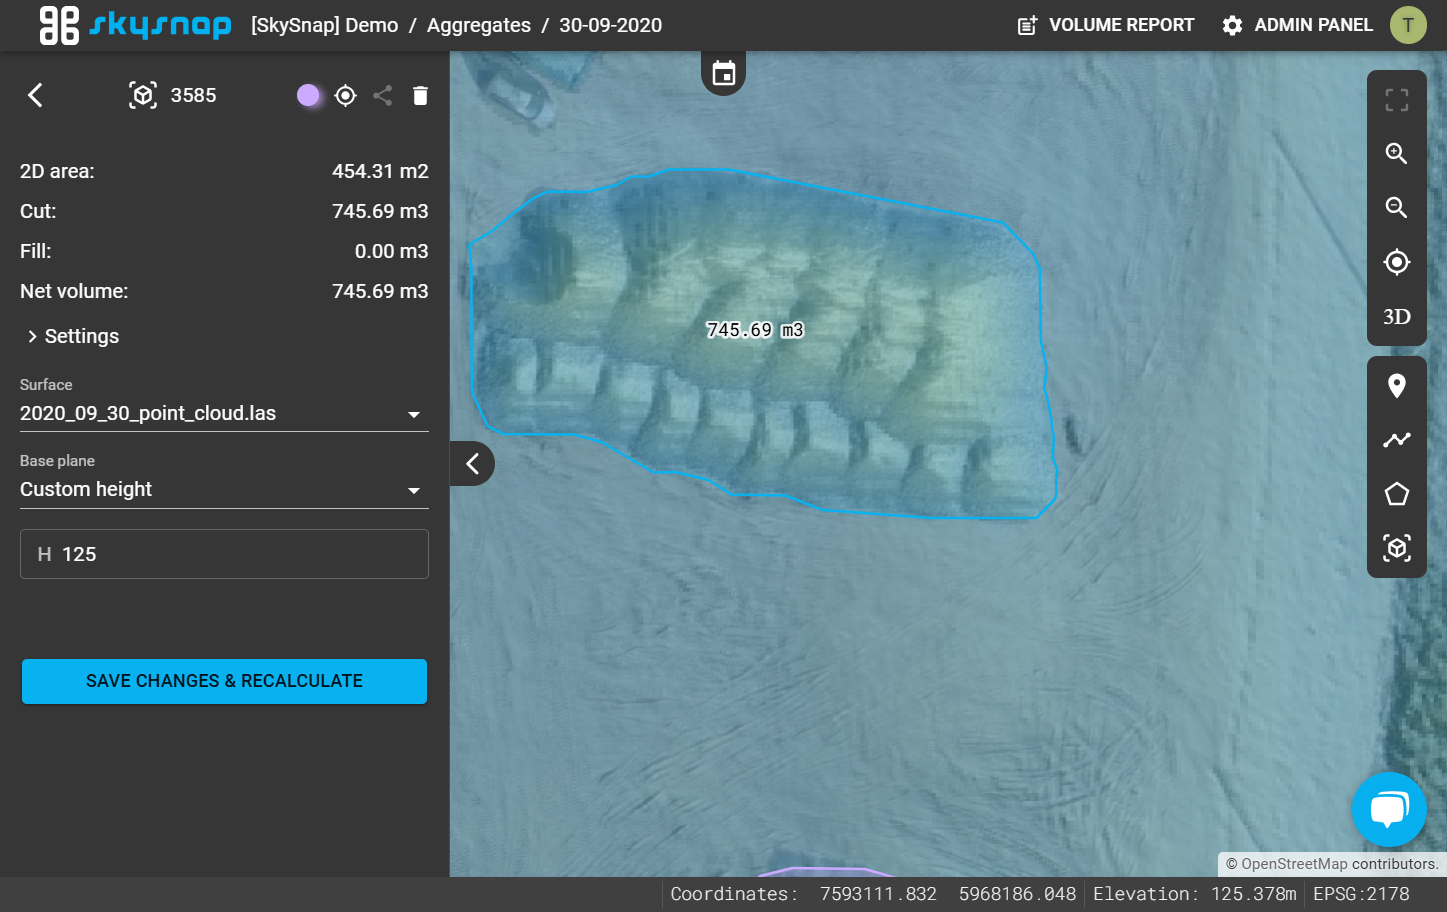Click the 2D area value 454.31 m2

pos(380,171)
